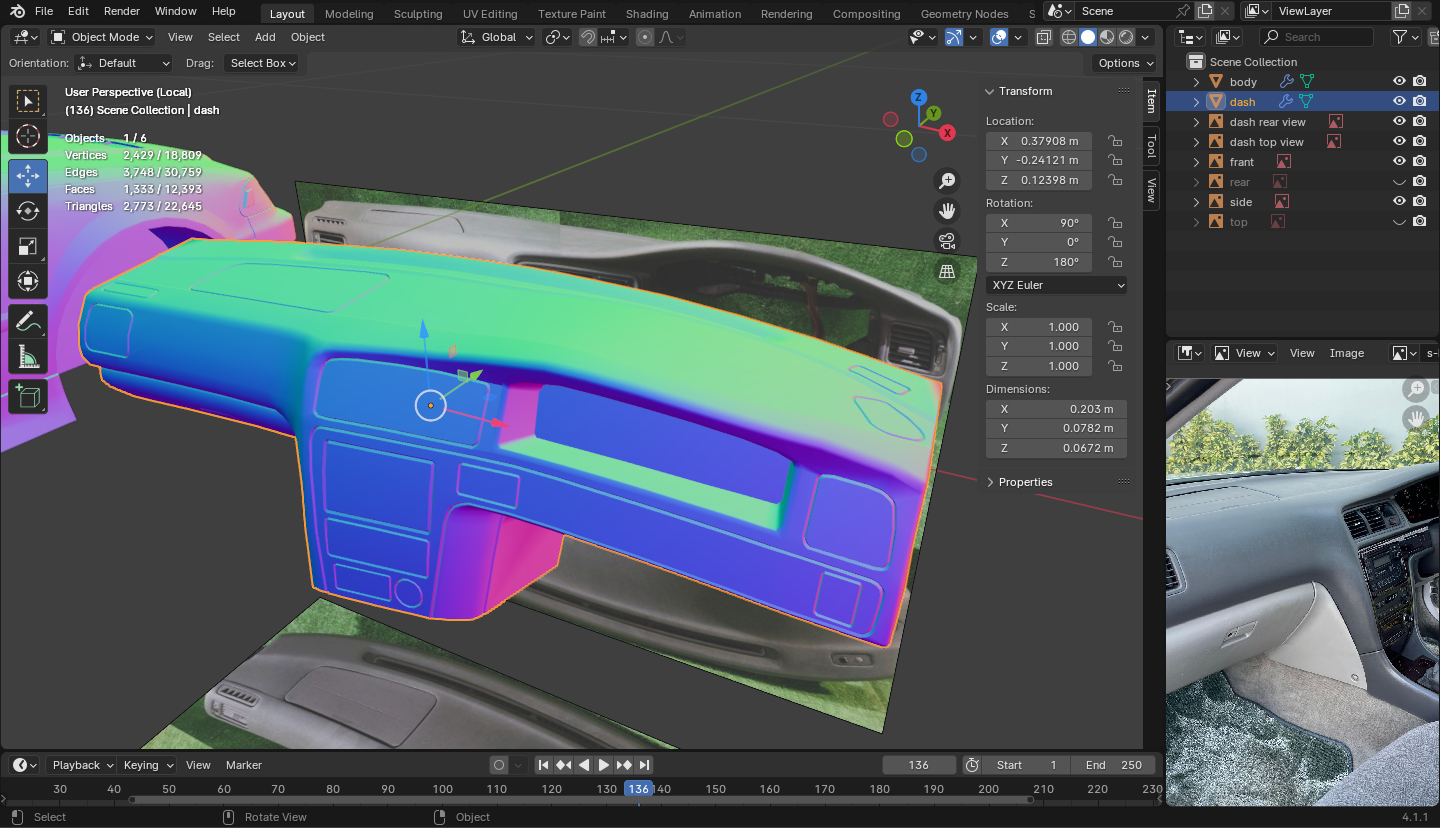The height and width of the screenshot is (828, 1440).
Task: Jump to the timeline end frame
Action: (x=645, y=765)
